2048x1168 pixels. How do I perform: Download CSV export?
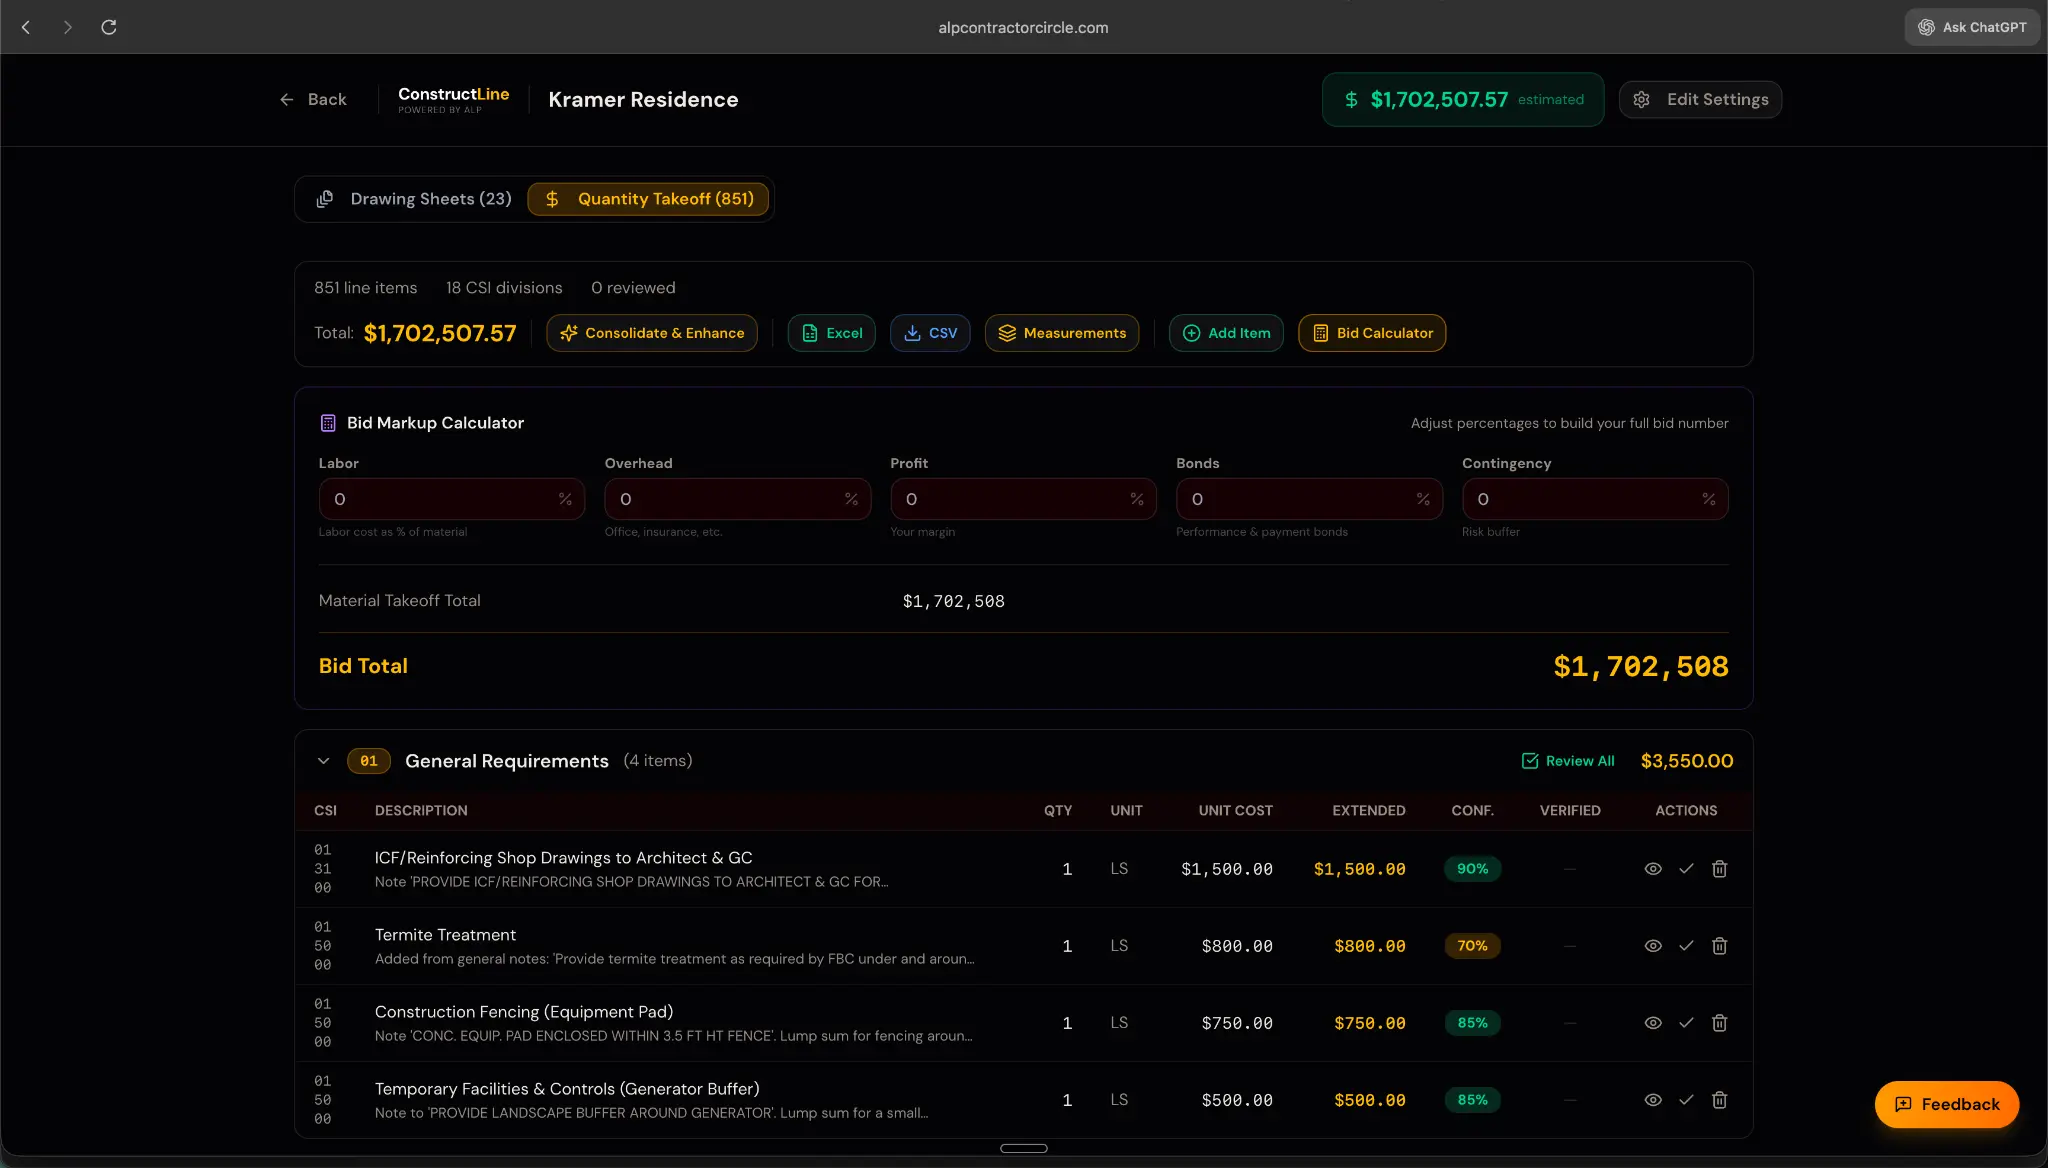pos(930,333)
